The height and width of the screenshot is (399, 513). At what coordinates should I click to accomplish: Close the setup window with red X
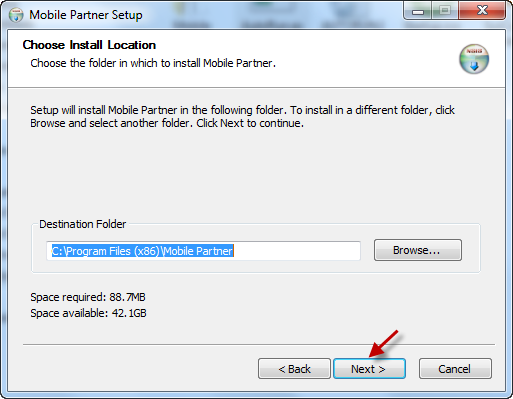[482, 11]
